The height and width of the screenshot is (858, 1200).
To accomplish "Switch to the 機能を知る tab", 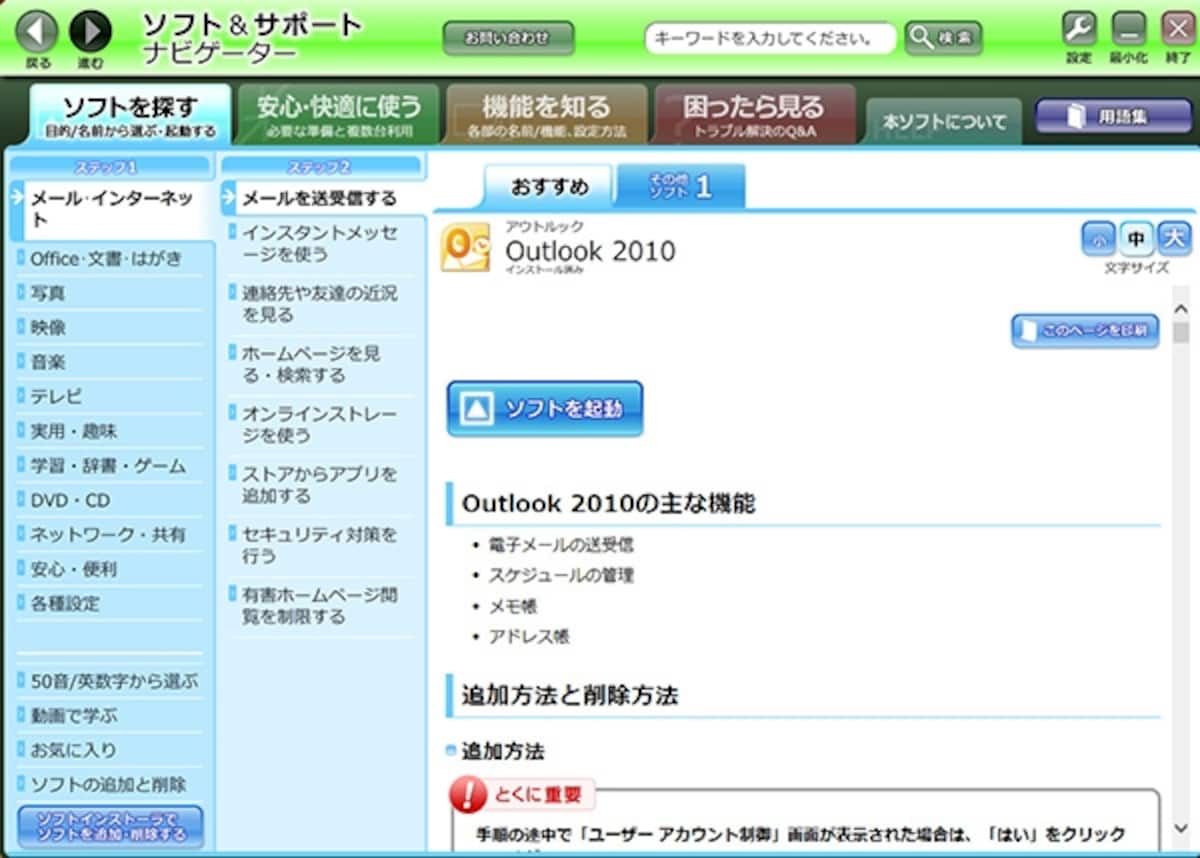I will coord(546,114).
